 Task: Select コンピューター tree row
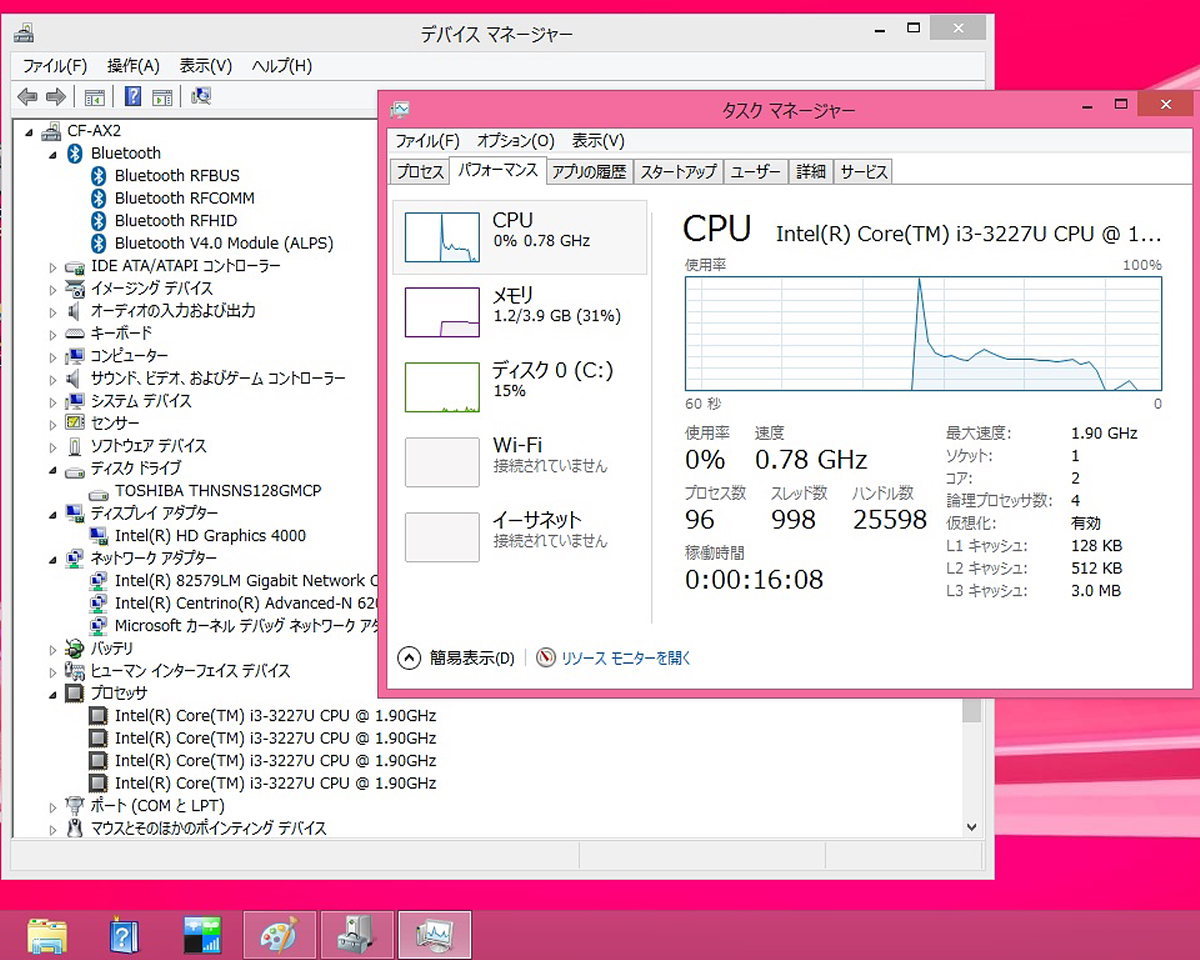(x=129, y=356)
